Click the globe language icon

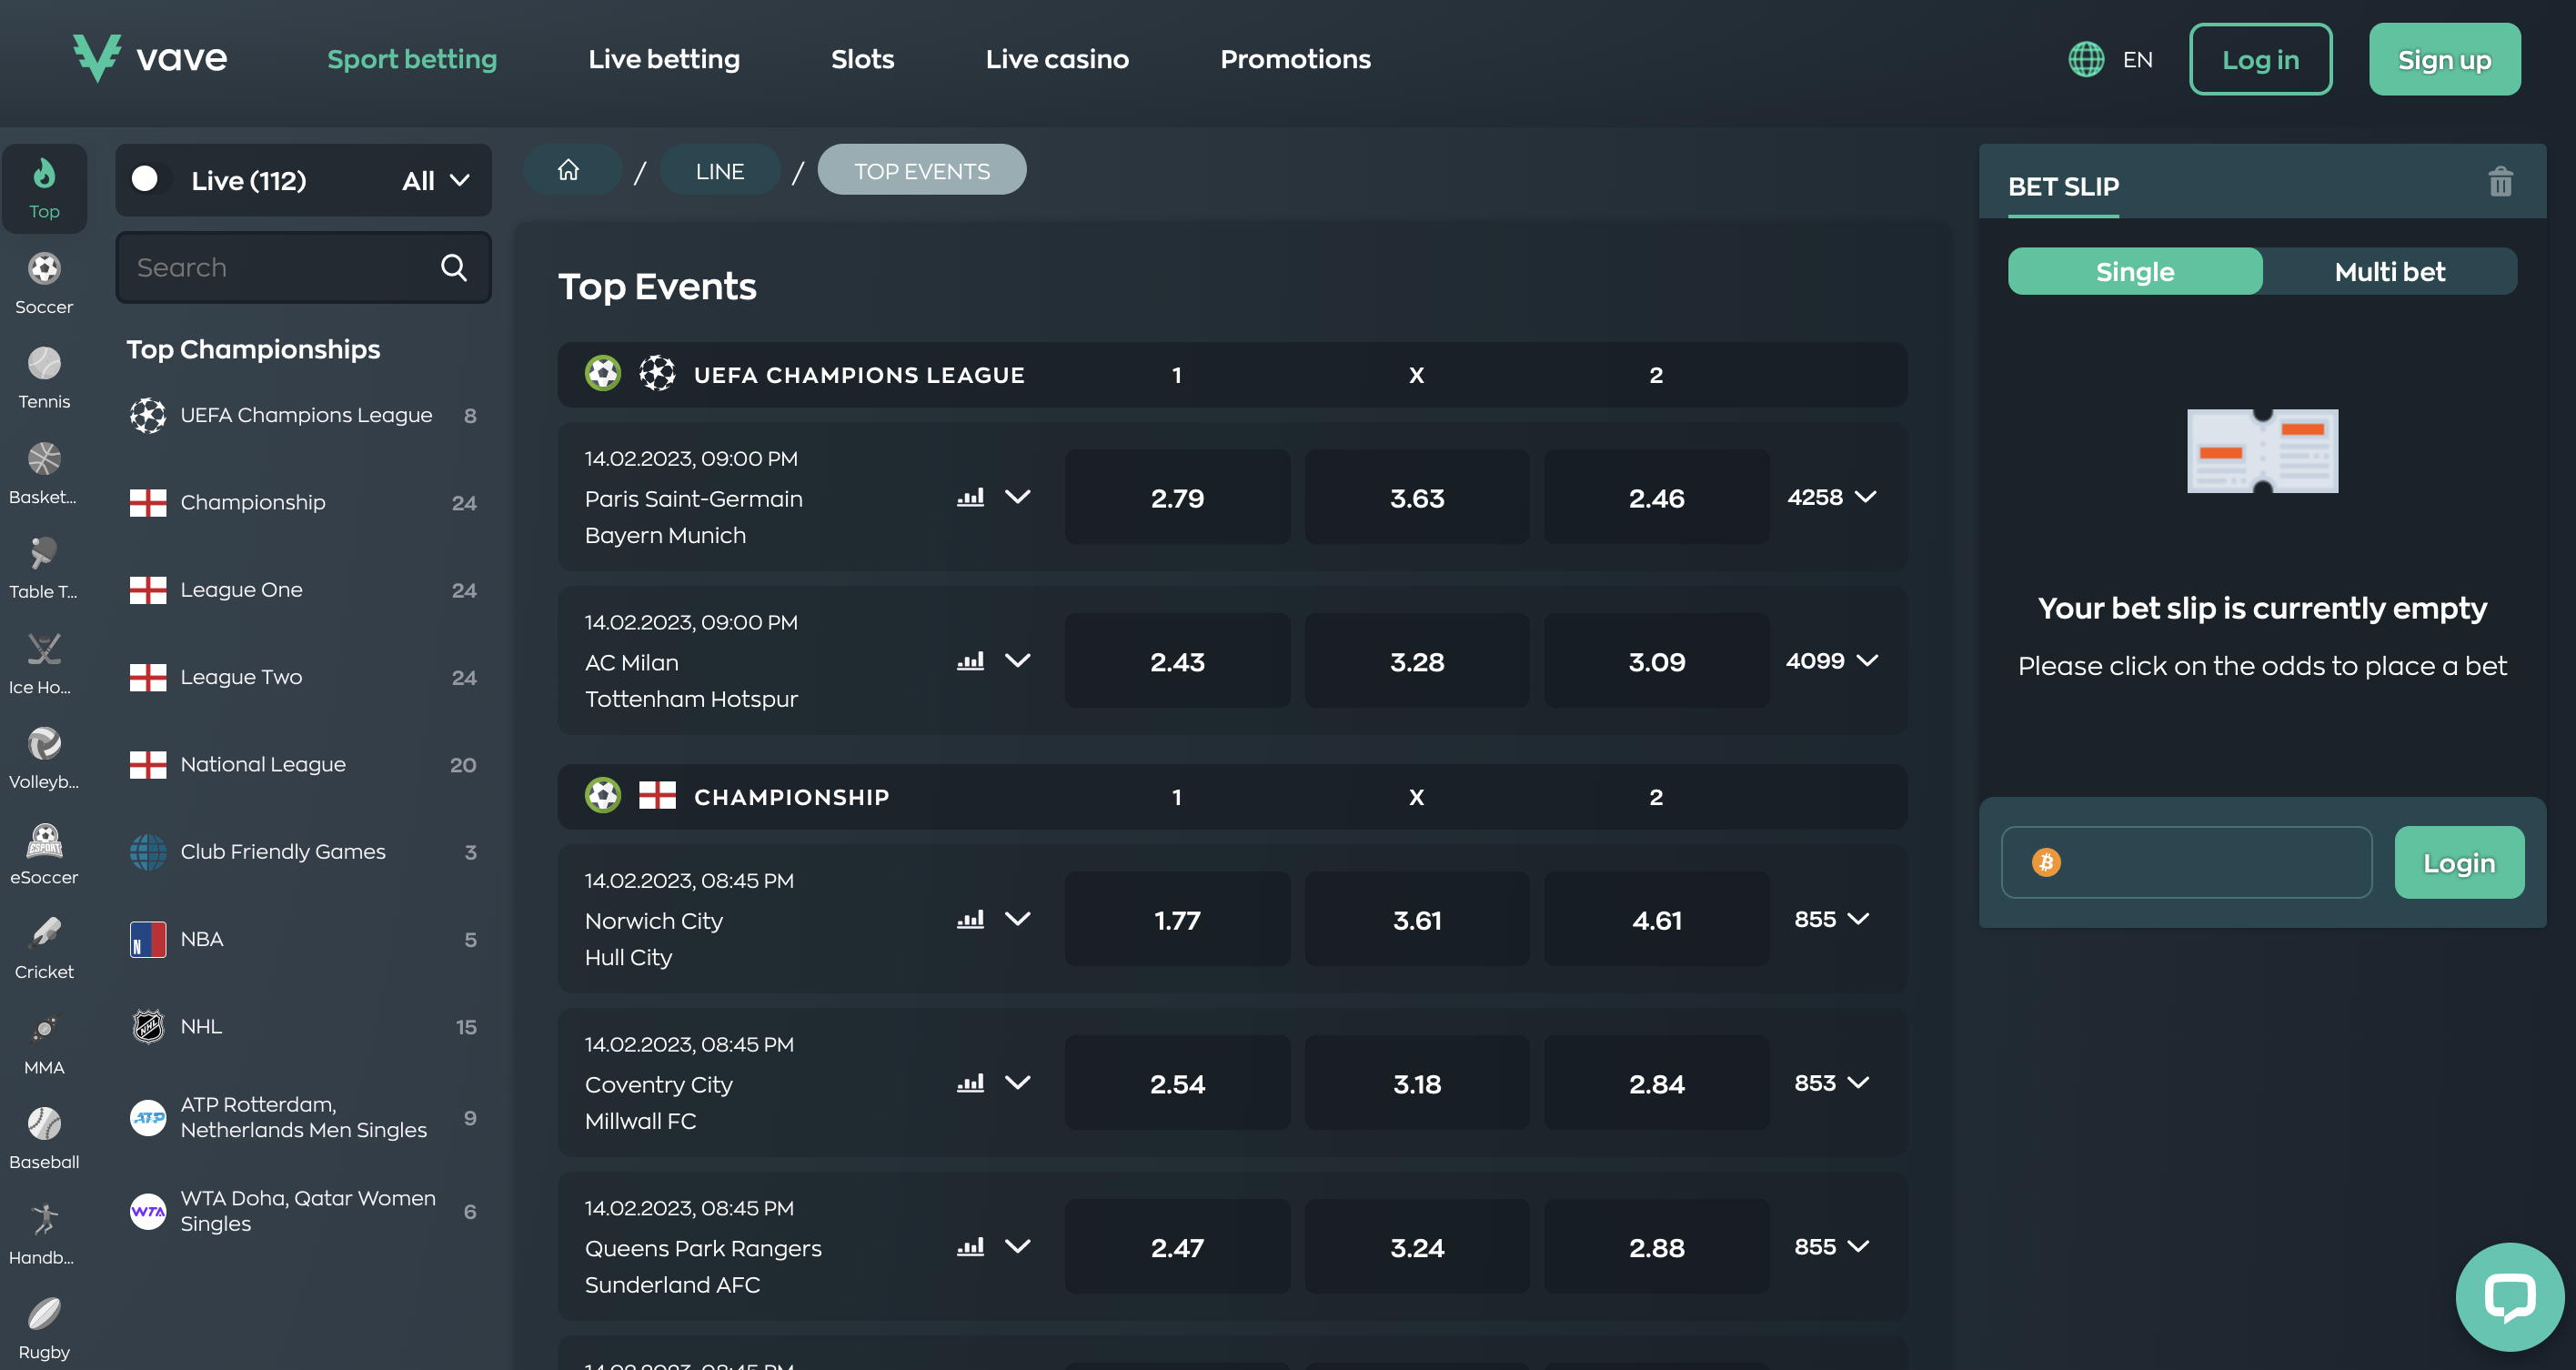[x=2086, y=59]
